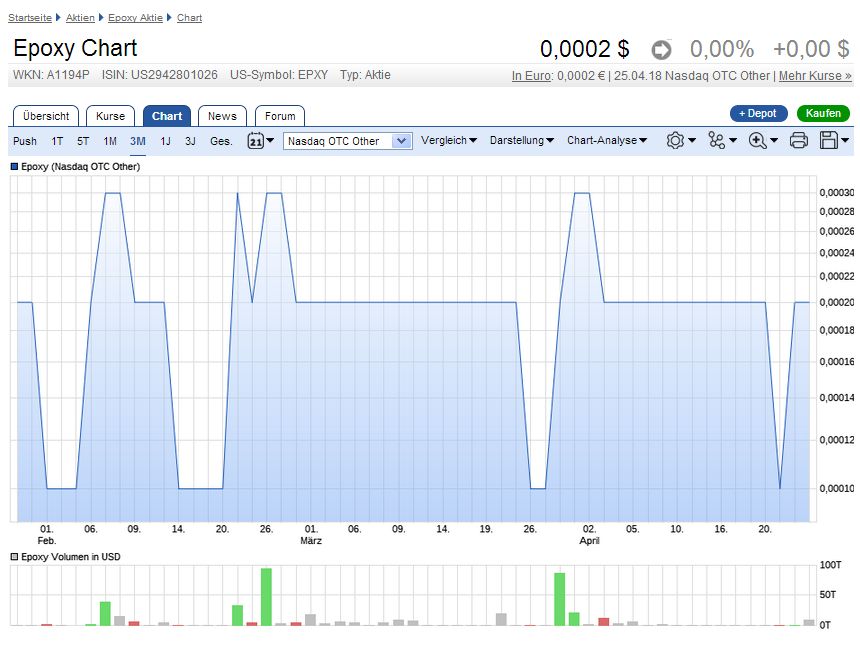The image size is (860, 648).
Task: Expand the arrow beside the save icon
Action: pyautogui.click(x=845, y=140)
